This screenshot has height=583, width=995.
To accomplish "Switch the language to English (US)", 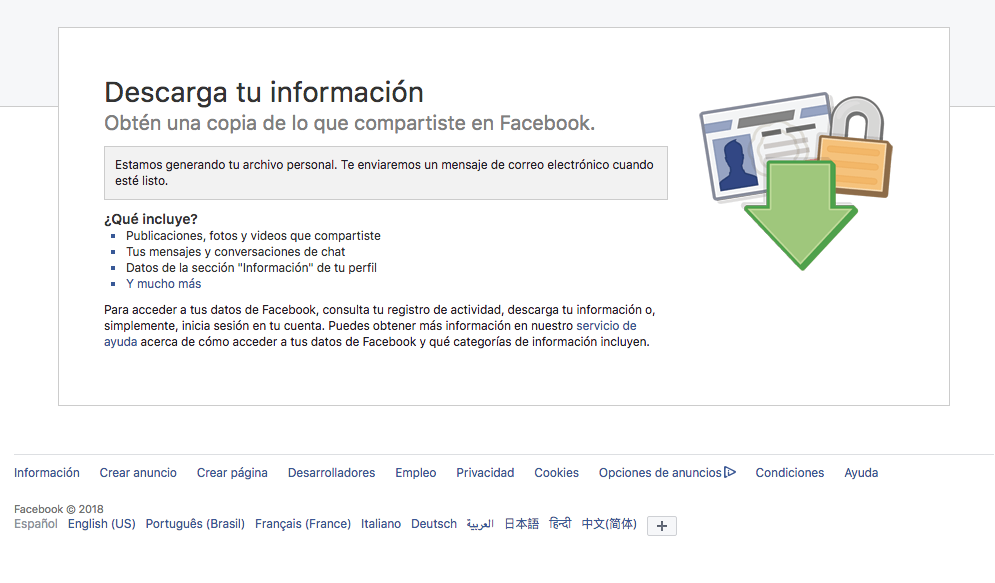I will click(x=101, y=523).
